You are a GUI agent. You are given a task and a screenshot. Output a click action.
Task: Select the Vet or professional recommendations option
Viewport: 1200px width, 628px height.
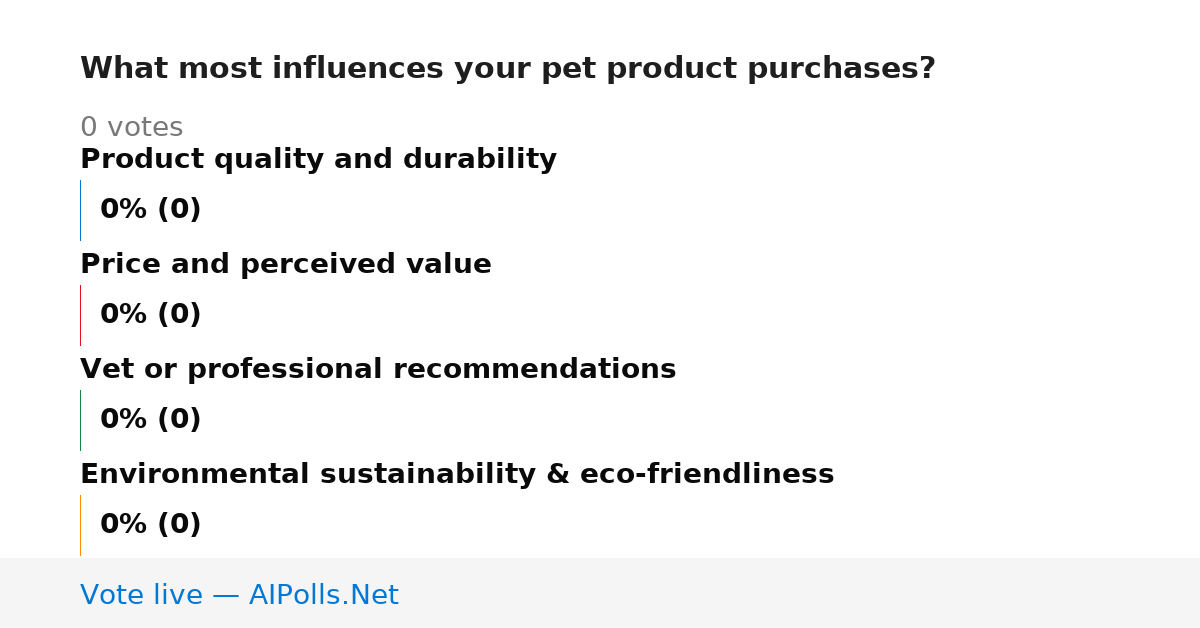[x=378, y=370]
